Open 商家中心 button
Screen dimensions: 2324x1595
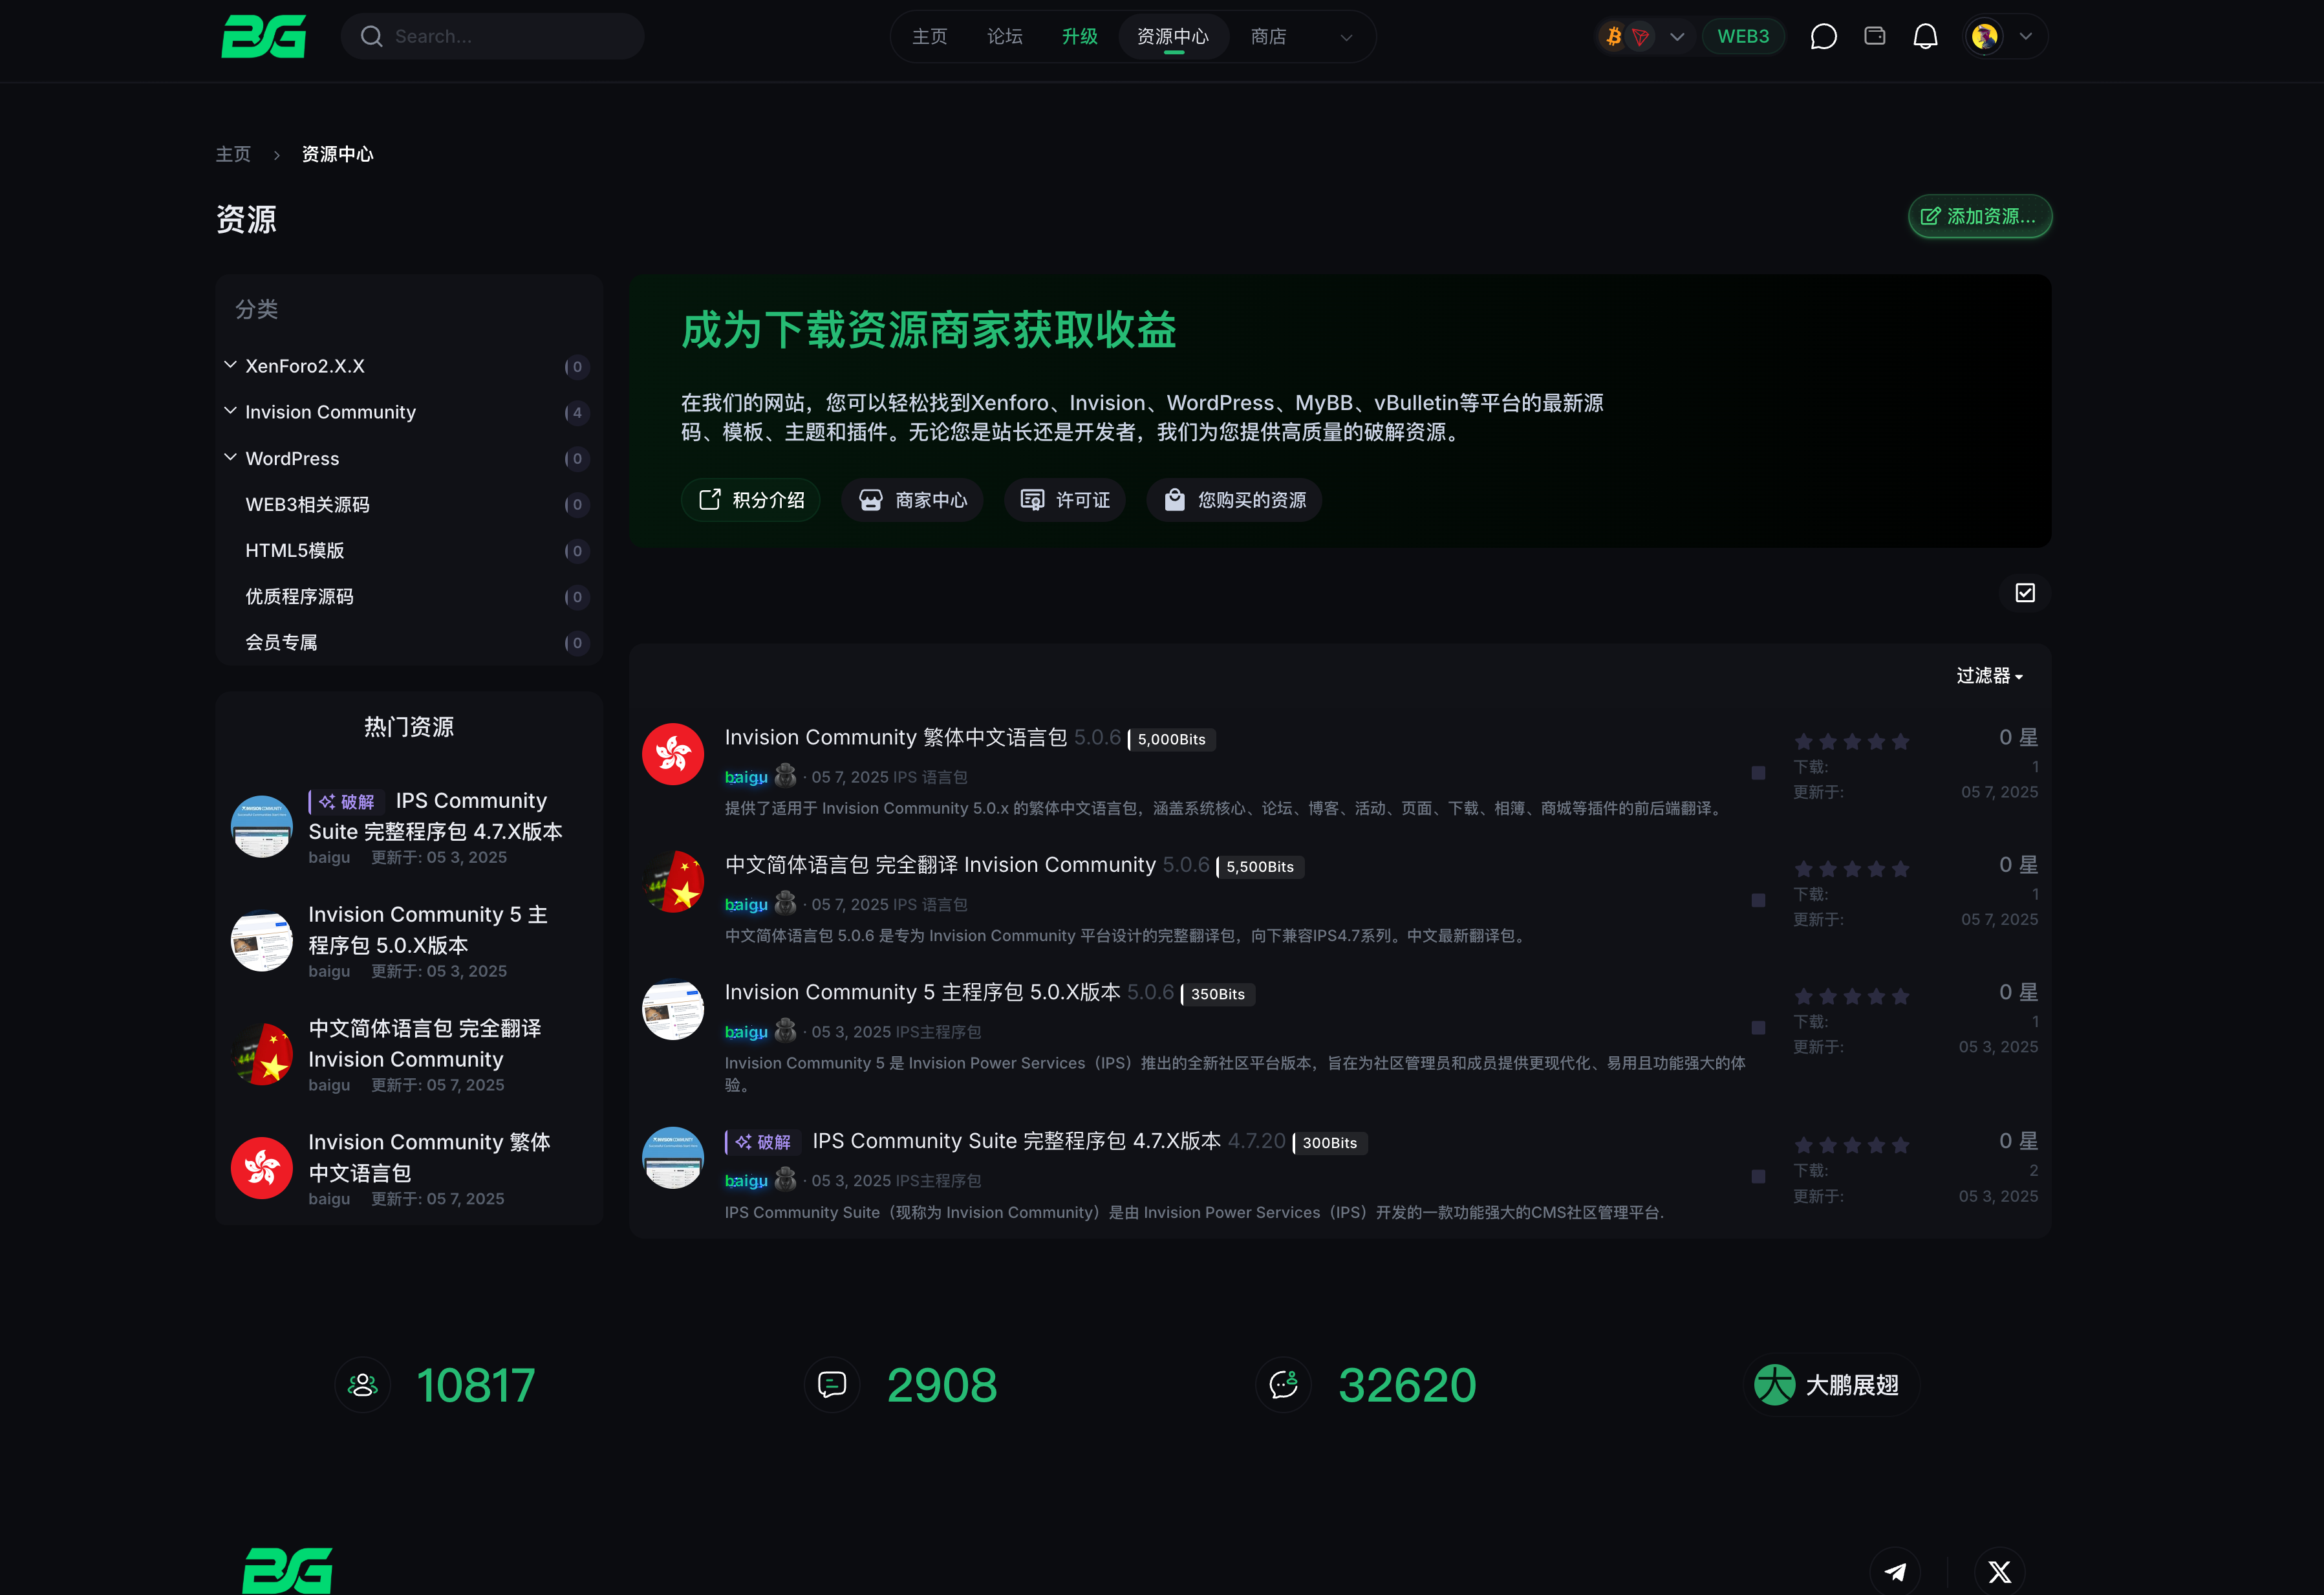coord(912,500)
